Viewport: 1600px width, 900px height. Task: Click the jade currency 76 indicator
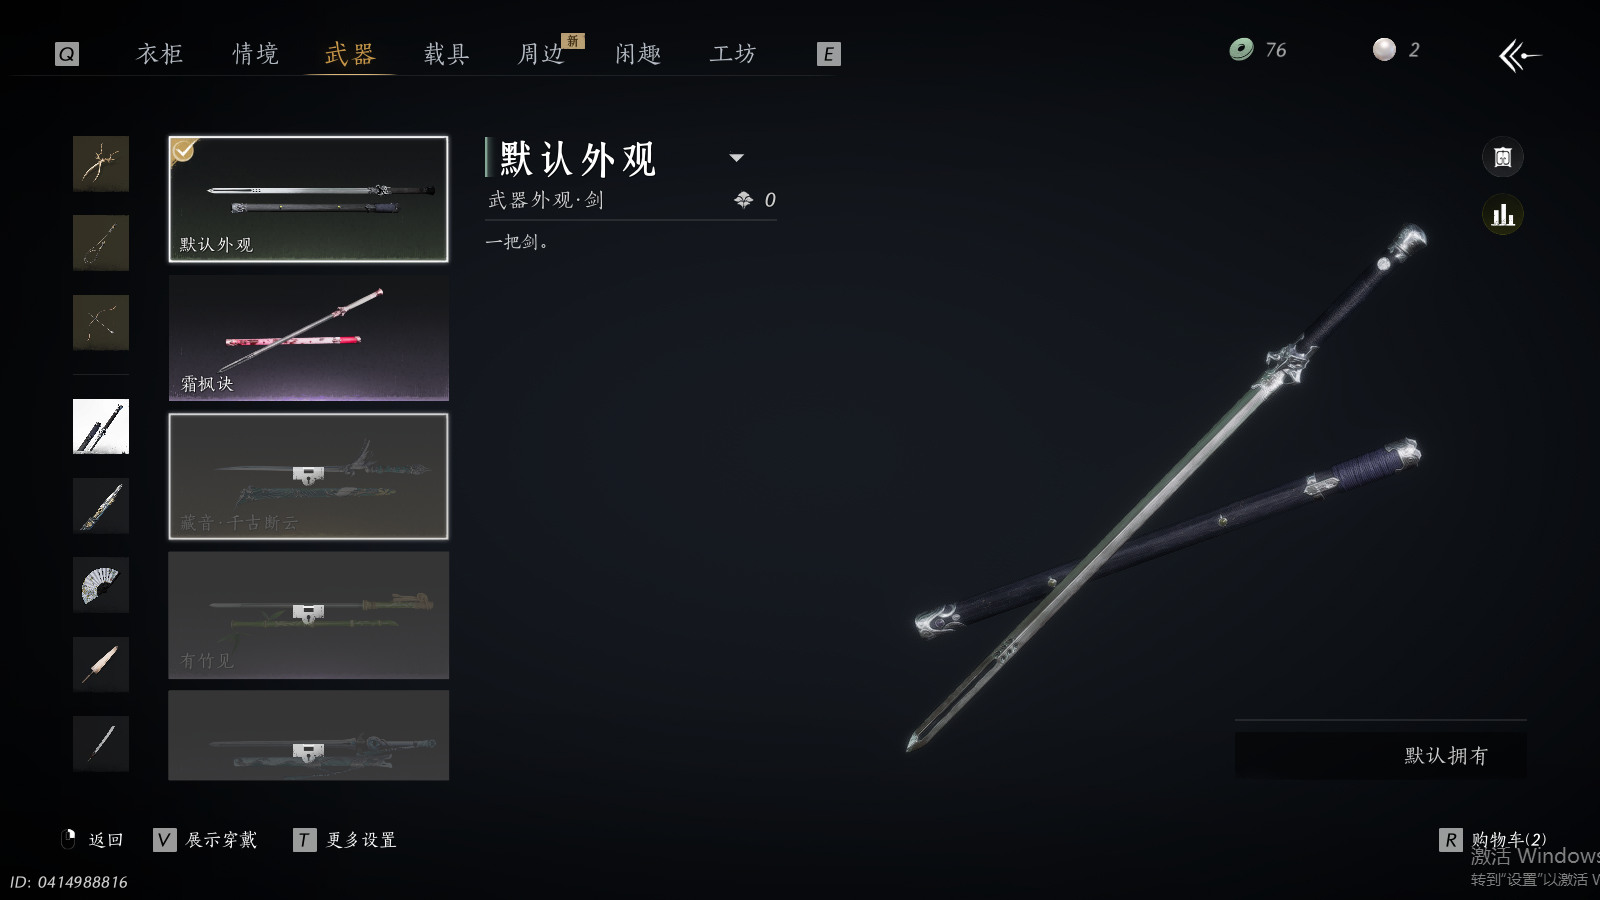(1258, 50)
